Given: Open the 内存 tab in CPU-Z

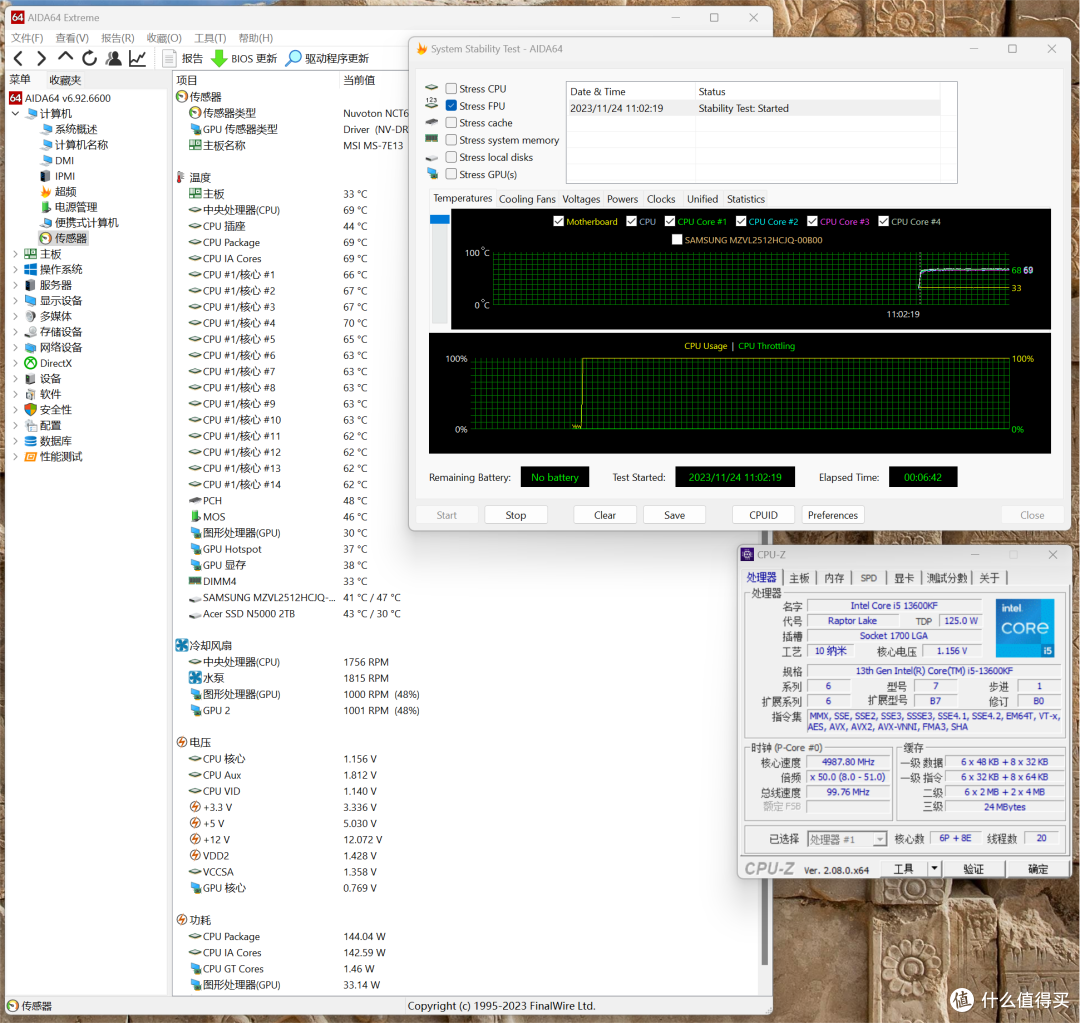Looking at the screenshot, I should tap(834, 578).
